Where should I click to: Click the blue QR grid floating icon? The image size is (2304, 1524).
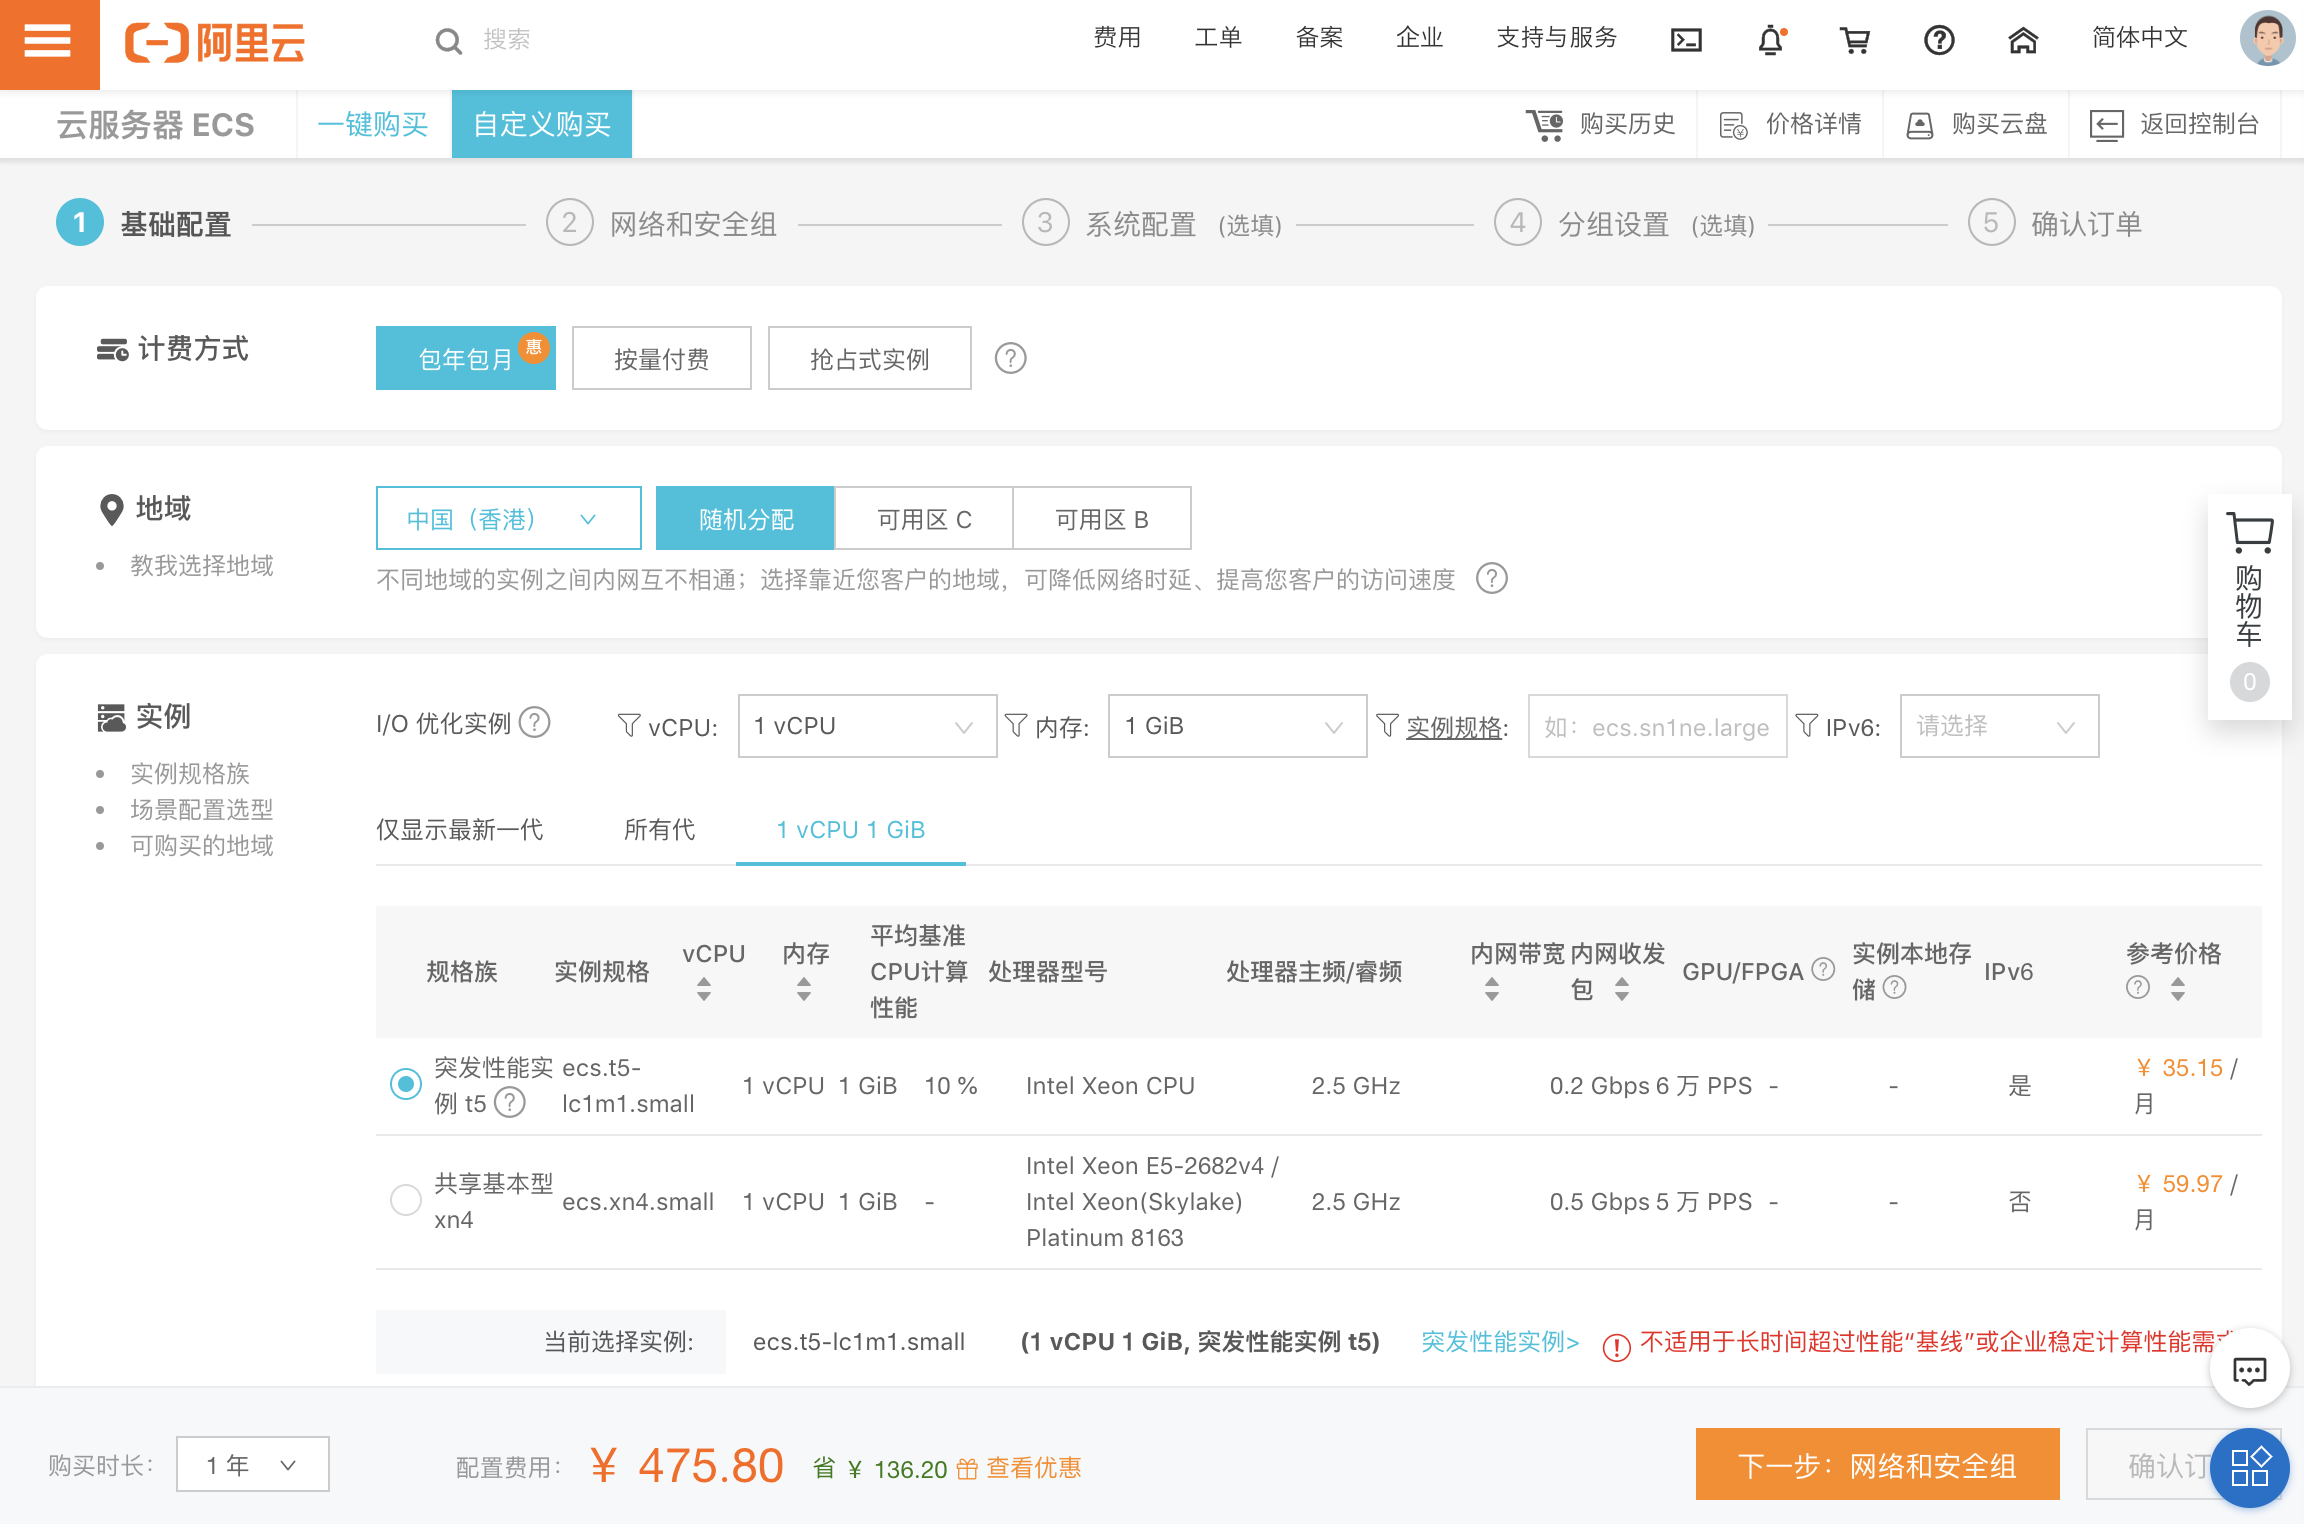pos(2249,1467)
